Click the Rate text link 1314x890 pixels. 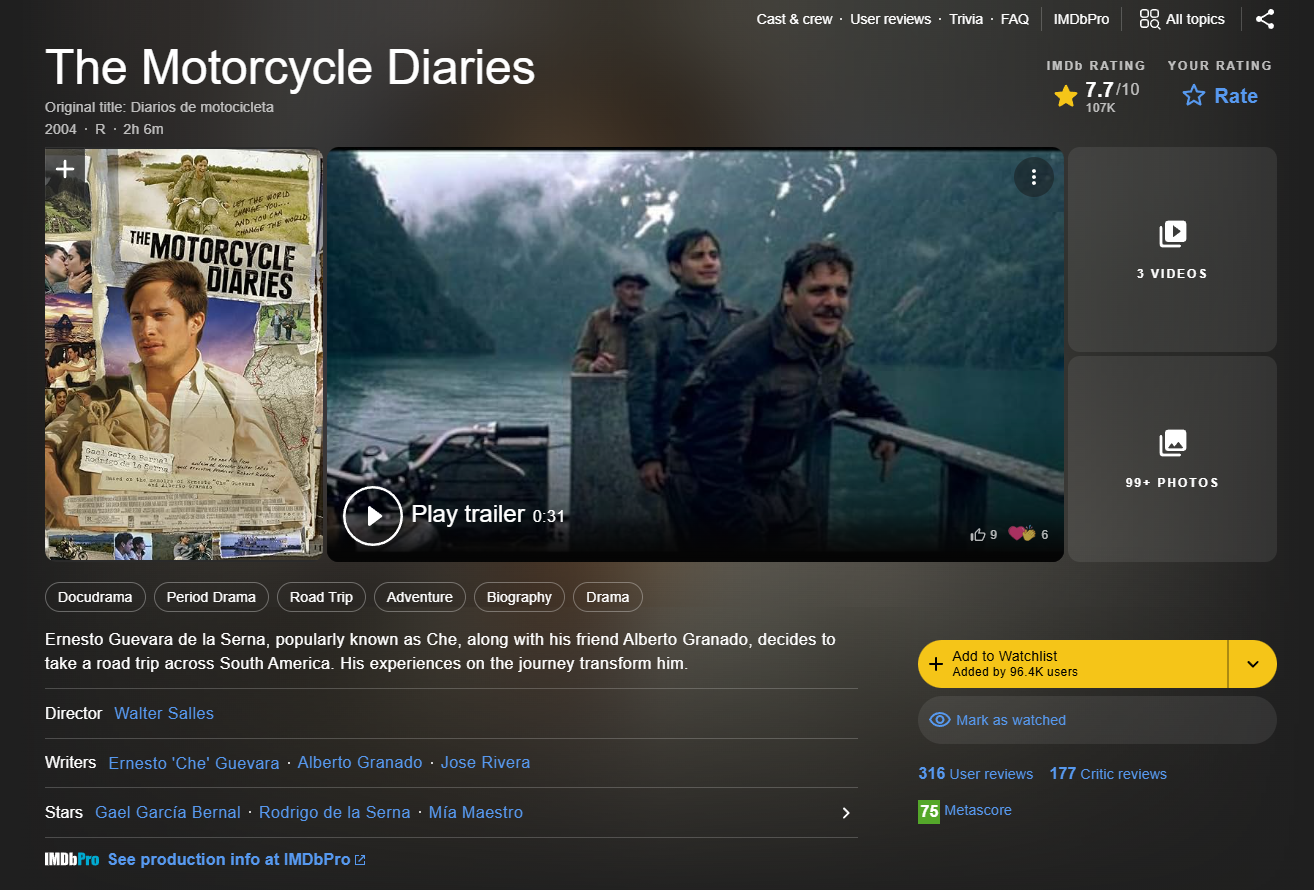pyautogui.click(x=1236, y=96)
